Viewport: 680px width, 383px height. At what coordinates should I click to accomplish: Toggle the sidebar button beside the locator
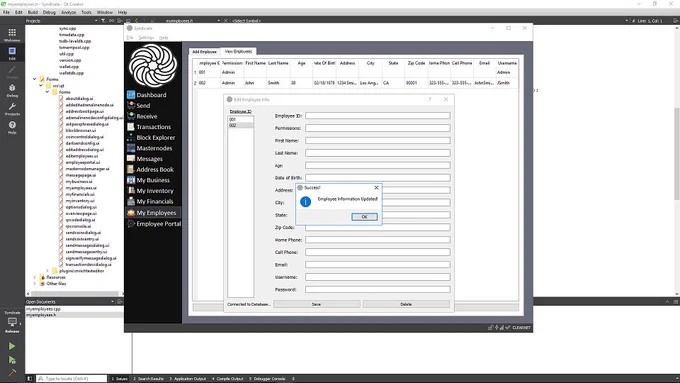pyautogui.click(x=29, y=379)
